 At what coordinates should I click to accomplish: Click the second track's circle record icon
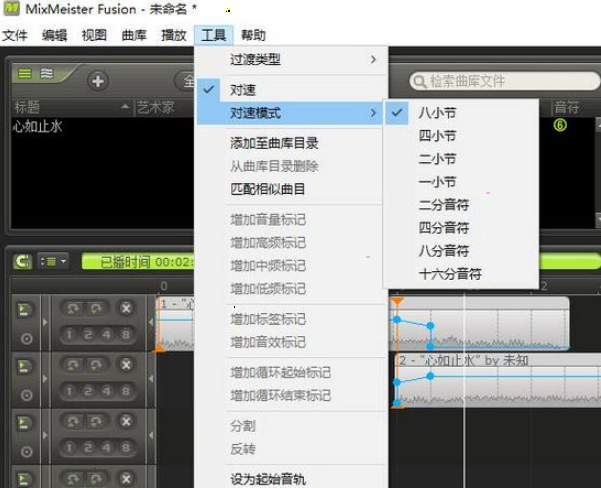tap(26, 395)
